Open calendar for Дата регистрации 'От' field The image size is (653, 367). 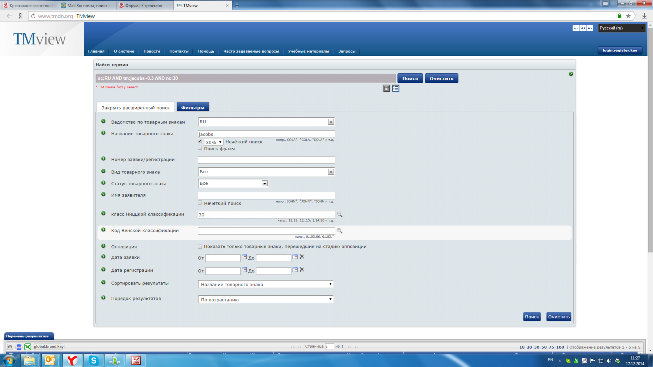coord(244,270)
